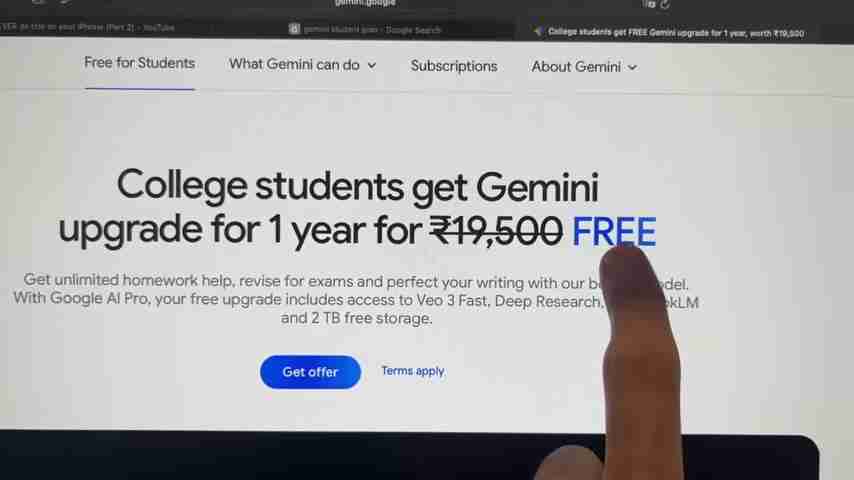Click the Google AI Pro description paragraph
Screen dimensions: 854x480
click(x=356, y=299)
